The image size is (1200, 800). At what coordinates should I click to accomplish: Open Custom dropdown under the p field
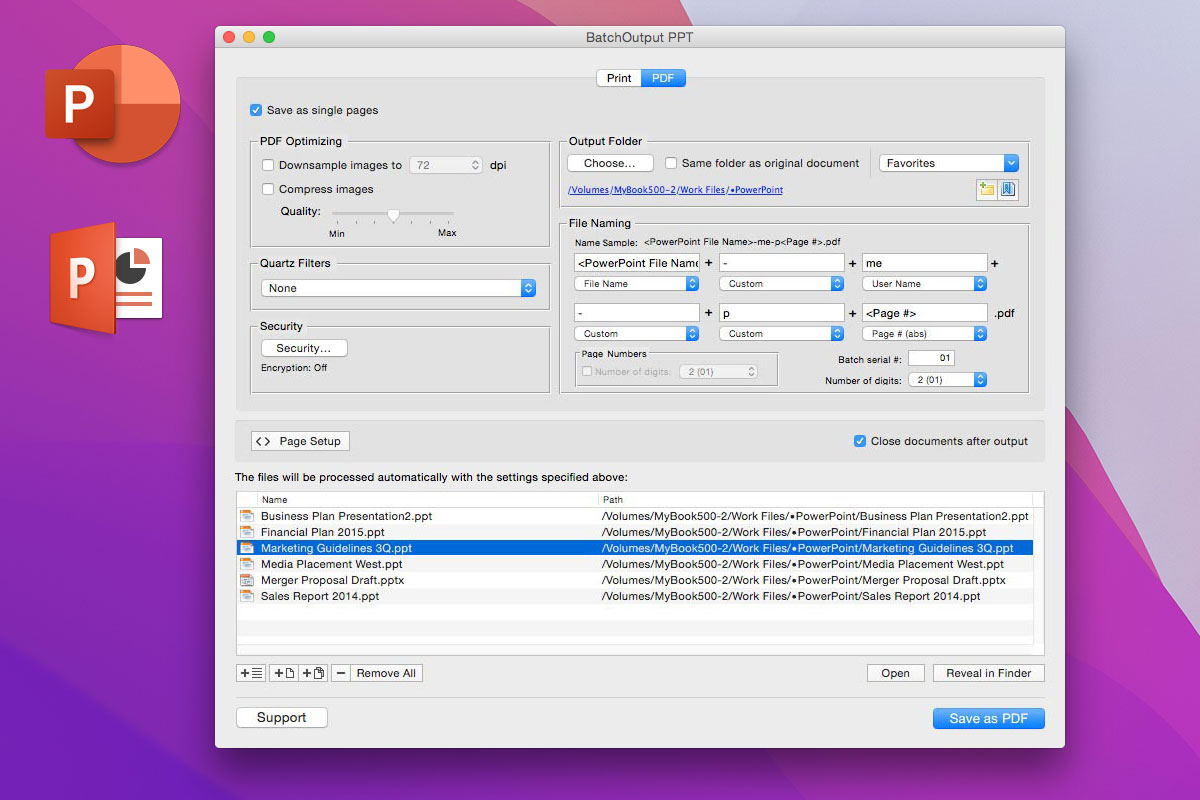pos(782,334)
